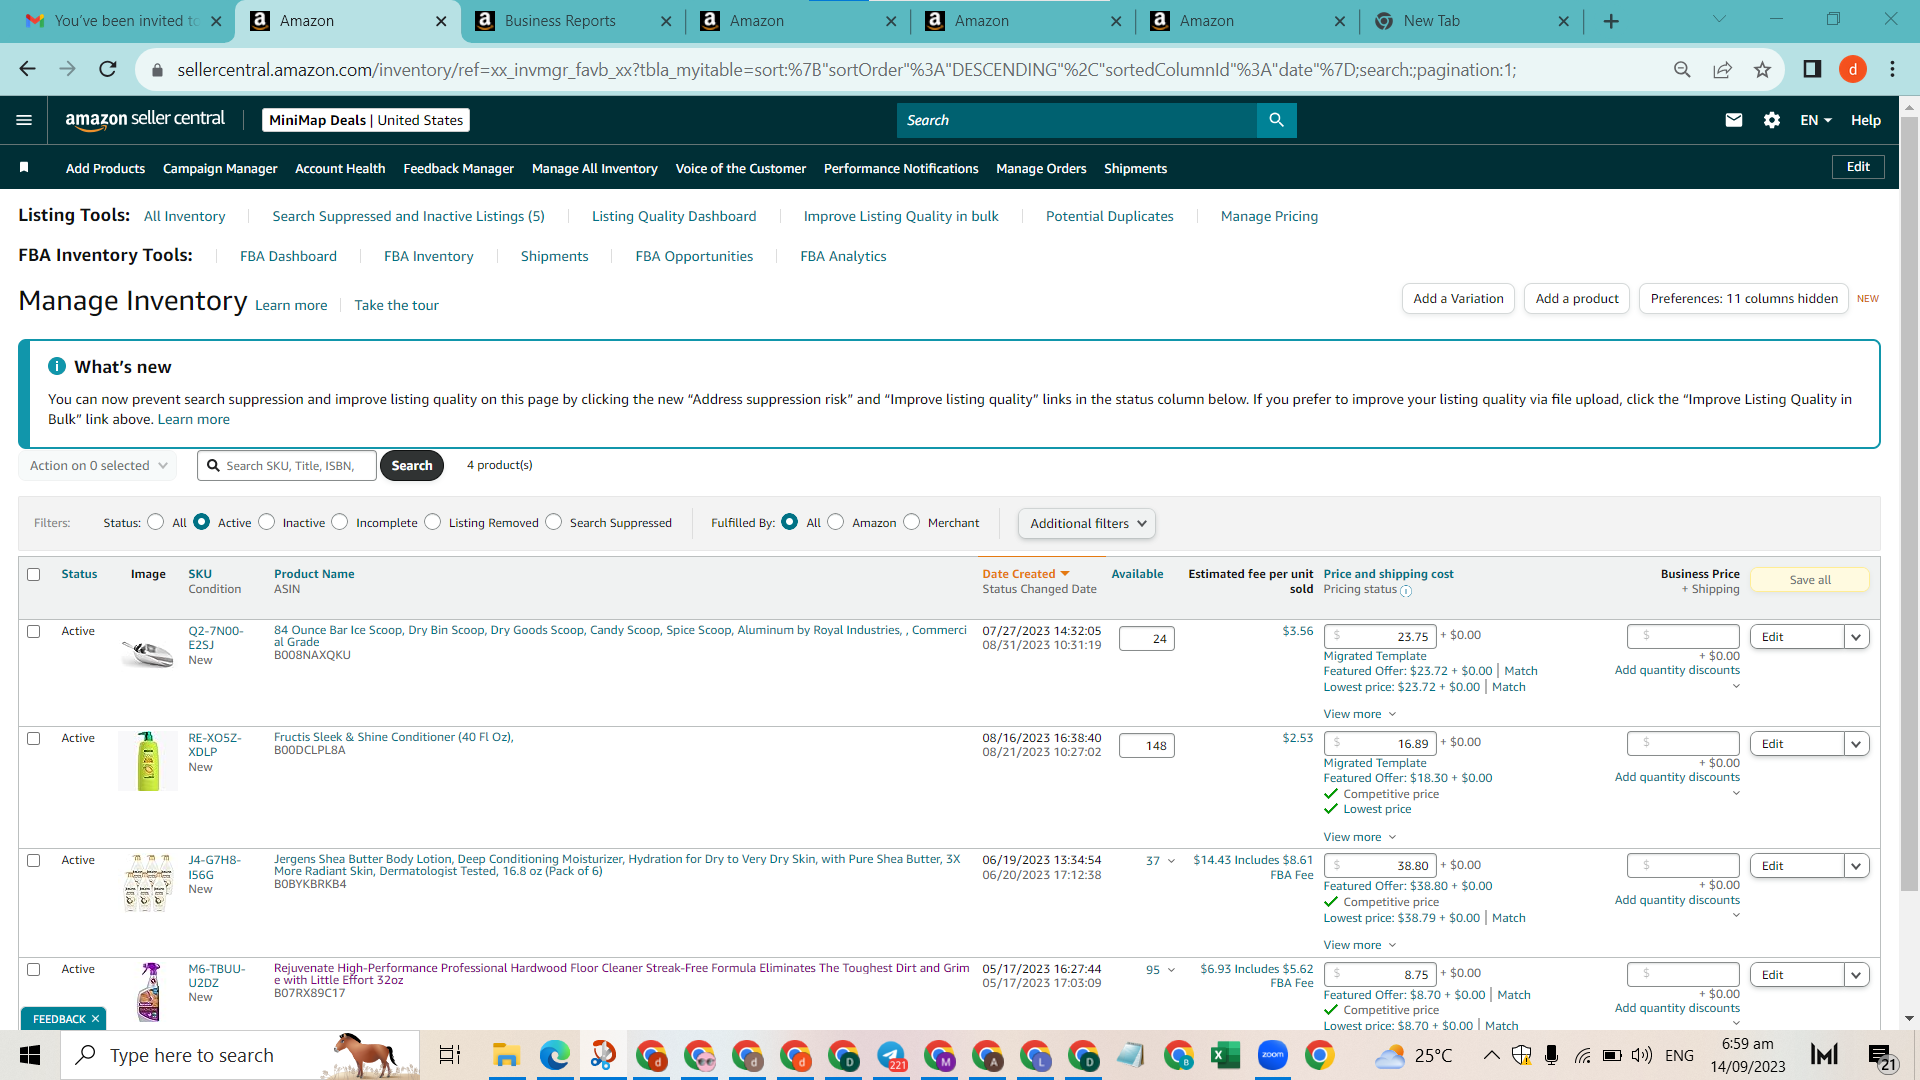Check the box for Rejuvenate Floor Cleaner listing
Screen dimensions: 1920x1080
[x=34, y=969]
